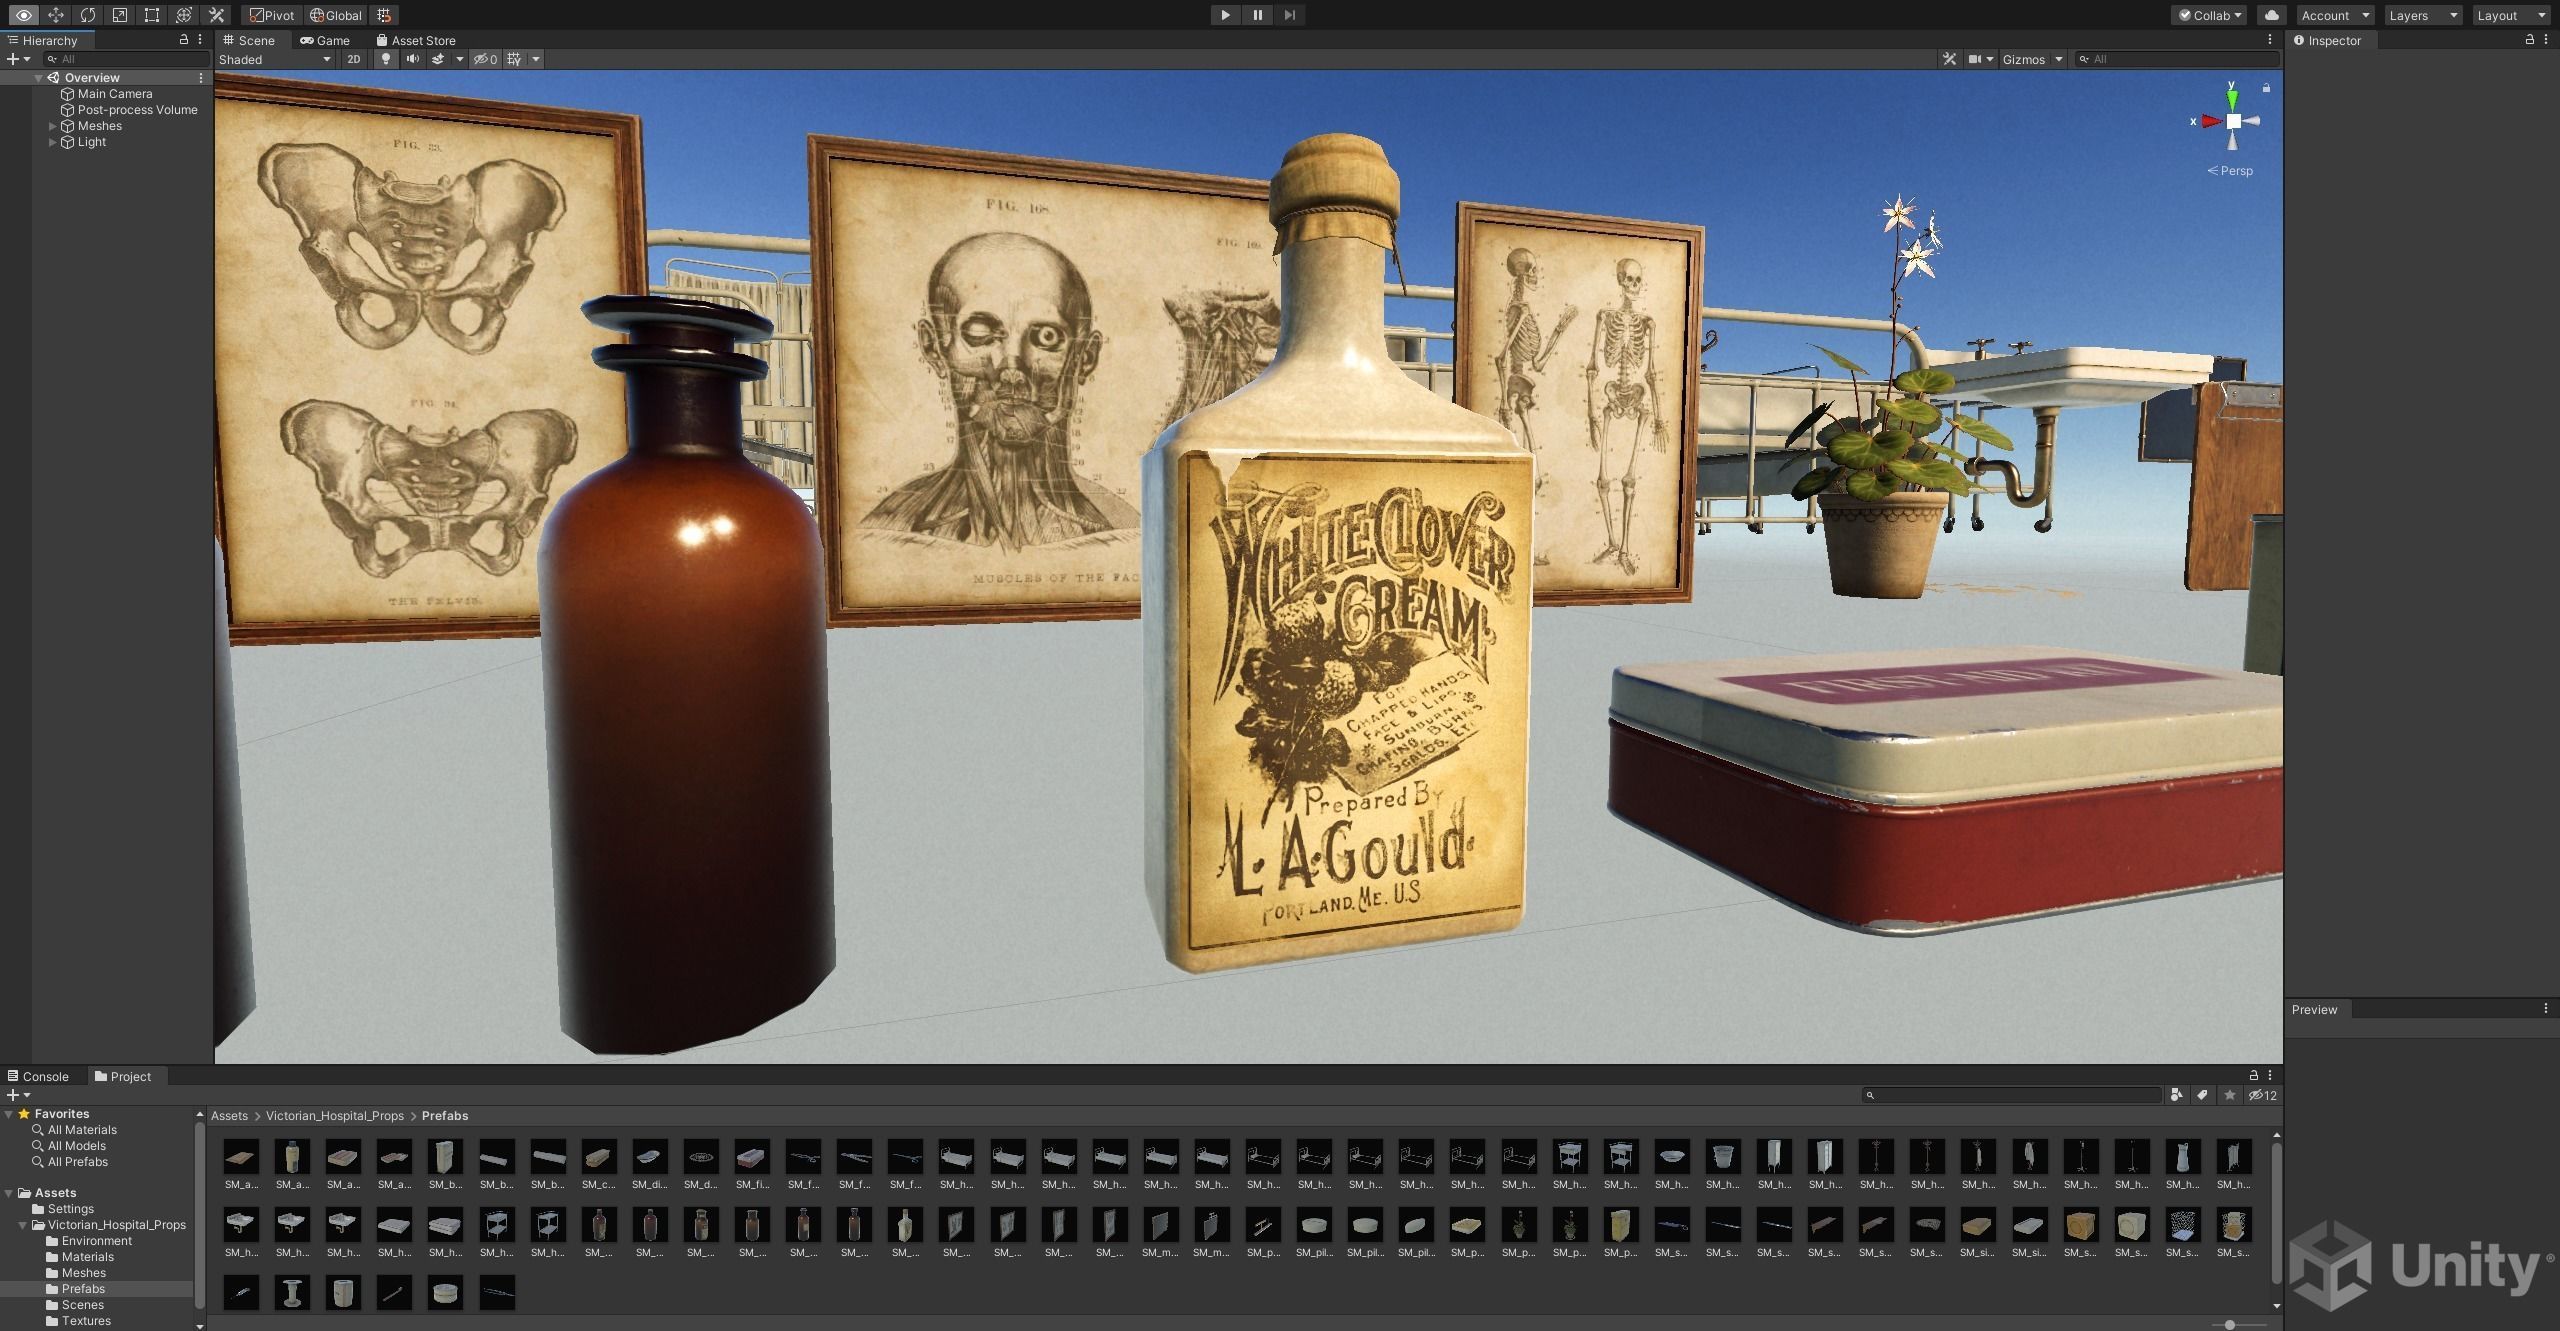The width and height of the screenshot is (2560, 1331).
Task: Select the Rect transform tool
Action: point(151,15)
